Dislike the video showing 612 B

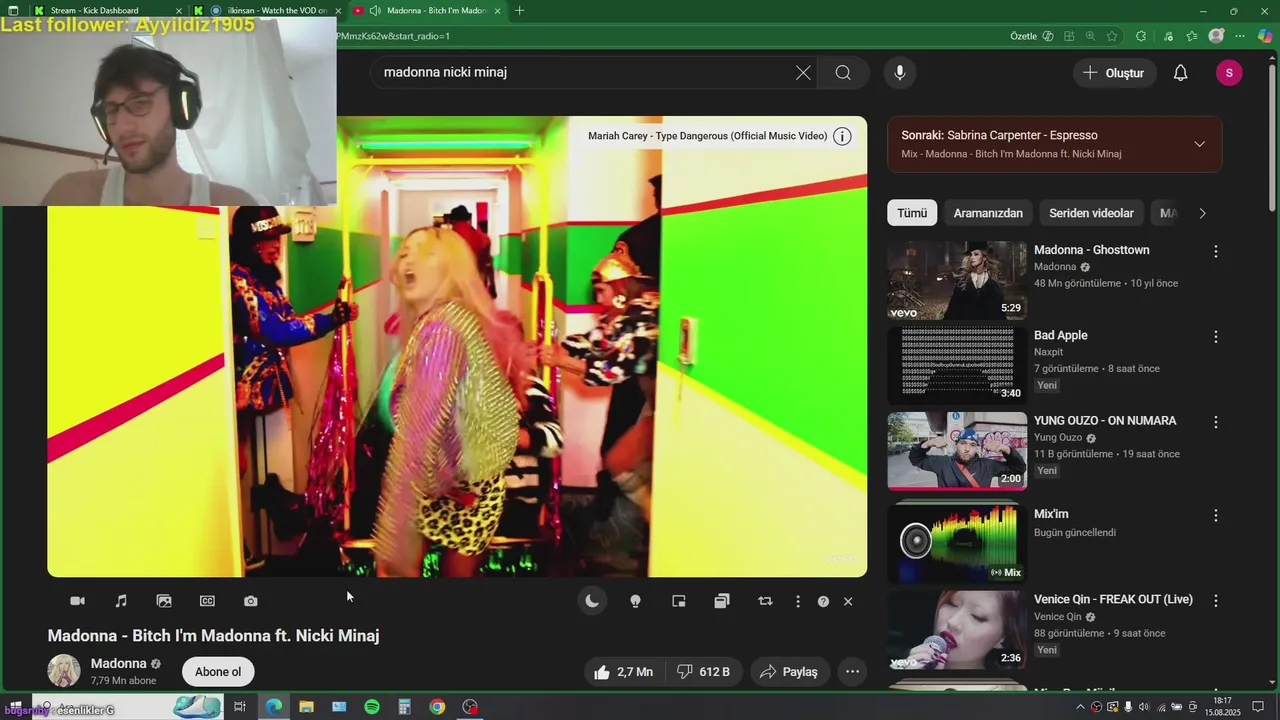click(x=704, y=672)
